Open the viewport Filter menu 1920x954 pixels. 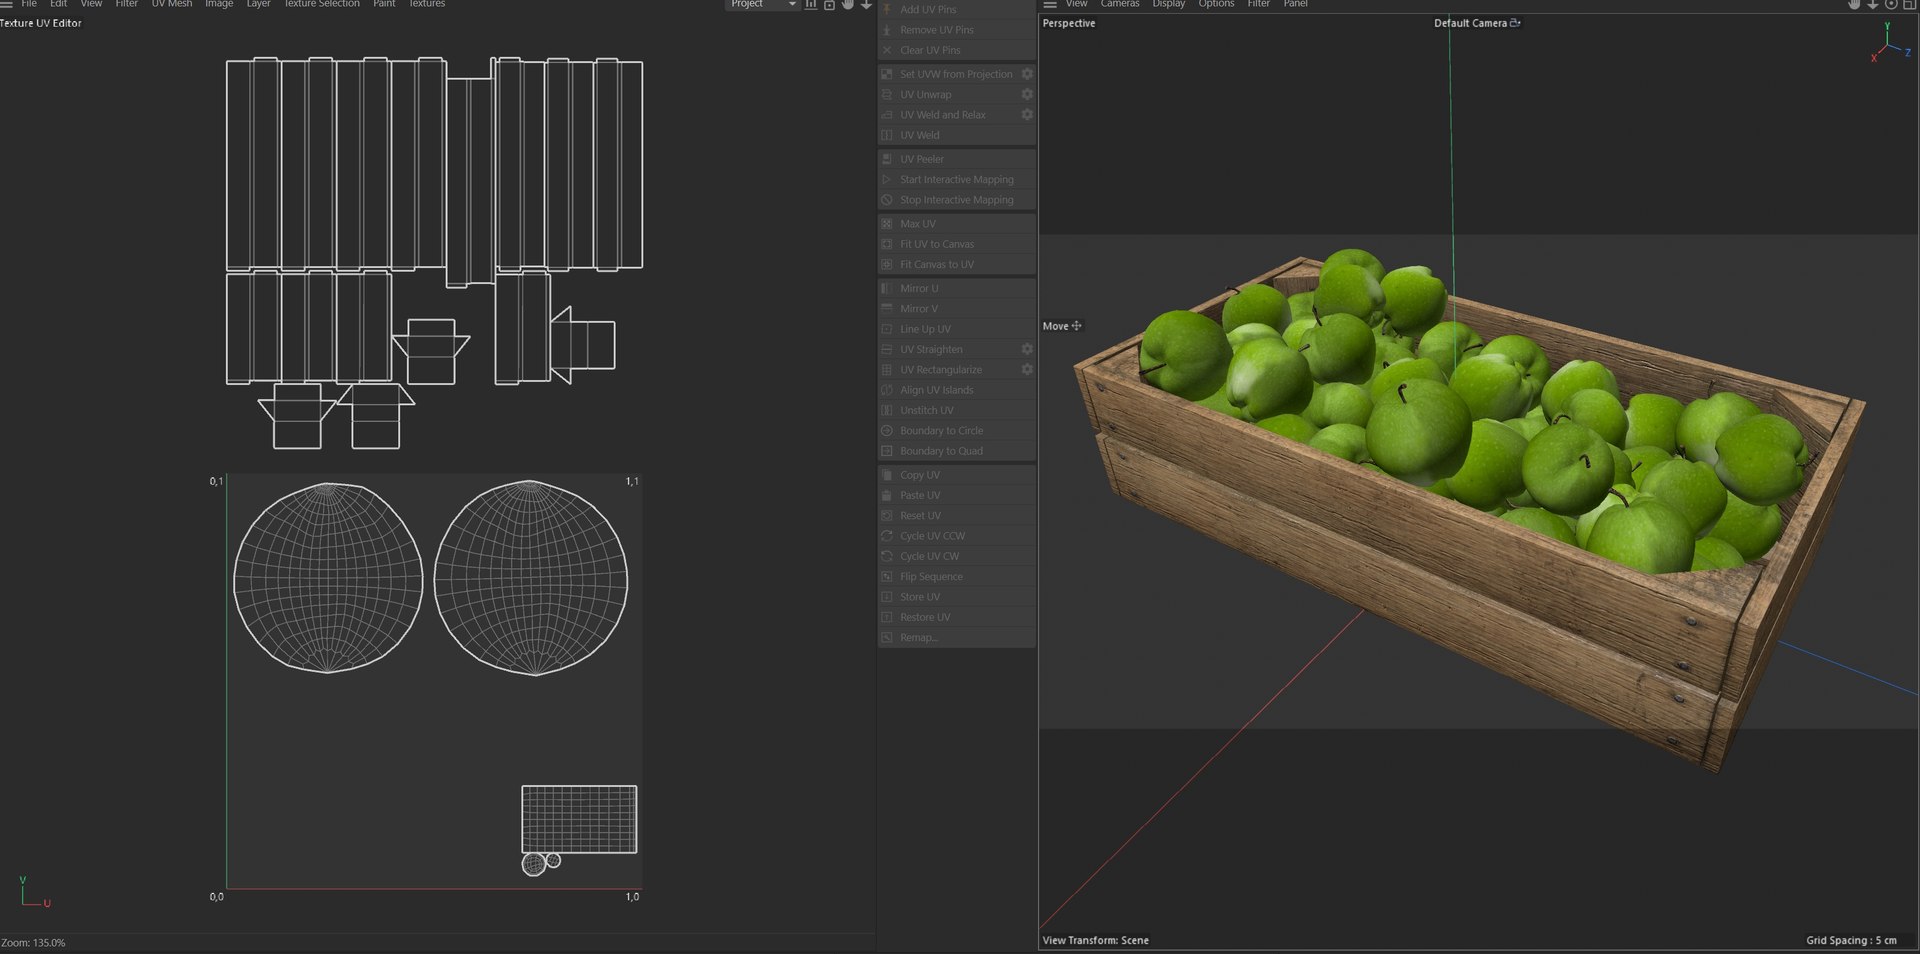tap(1258, 4)
